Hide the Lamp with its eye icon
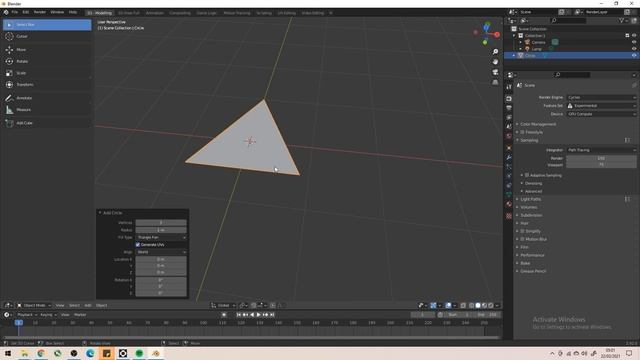Screen dimensions: 640x360 click(x=634, y=49)
